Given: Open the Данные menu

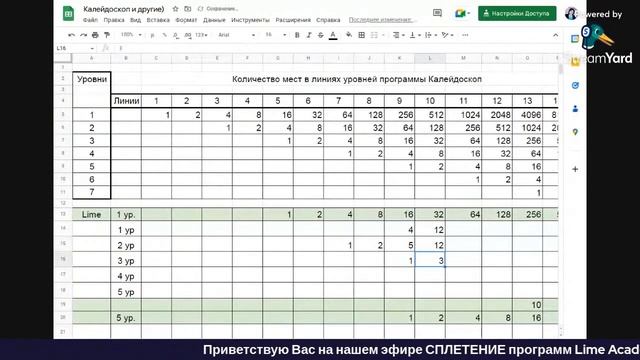Looking at the screenshot, I should pyautogui.click(x=214, y=20).
